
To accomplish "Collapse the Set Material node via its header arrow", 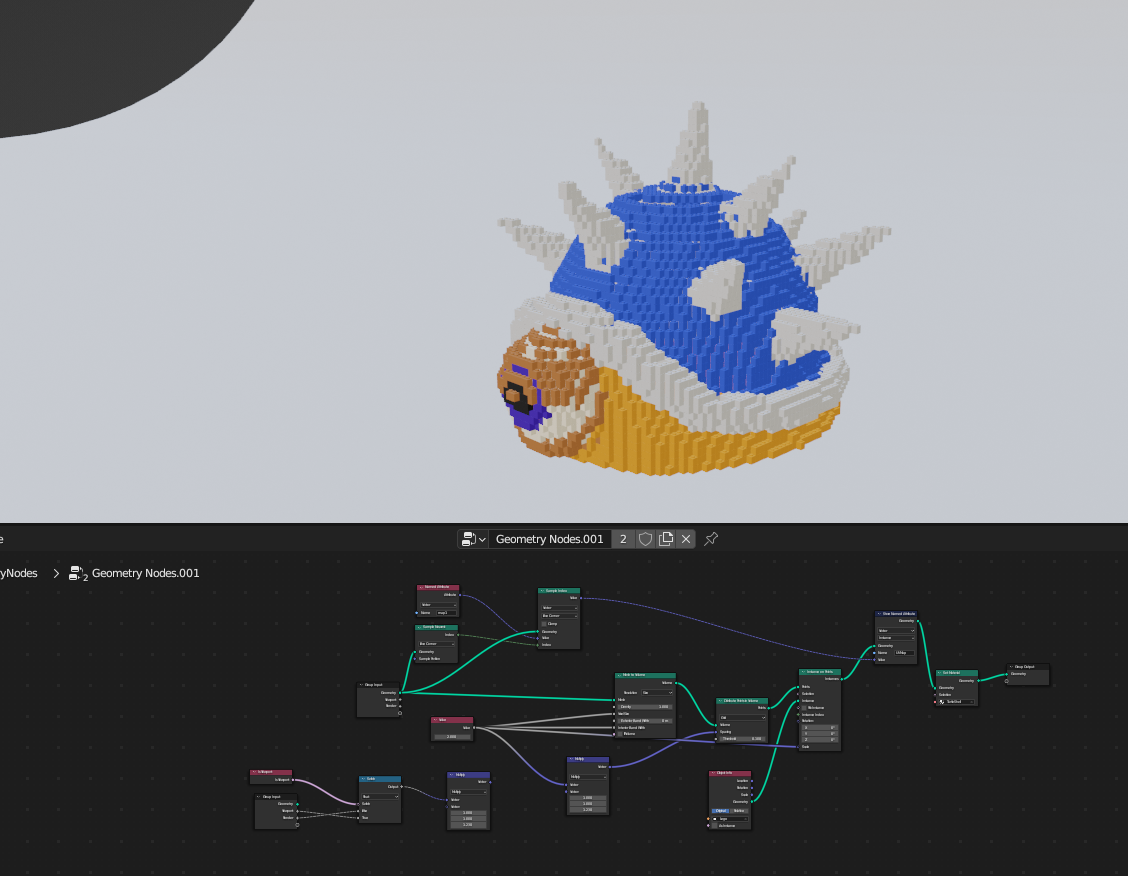I will click(939, 672).
